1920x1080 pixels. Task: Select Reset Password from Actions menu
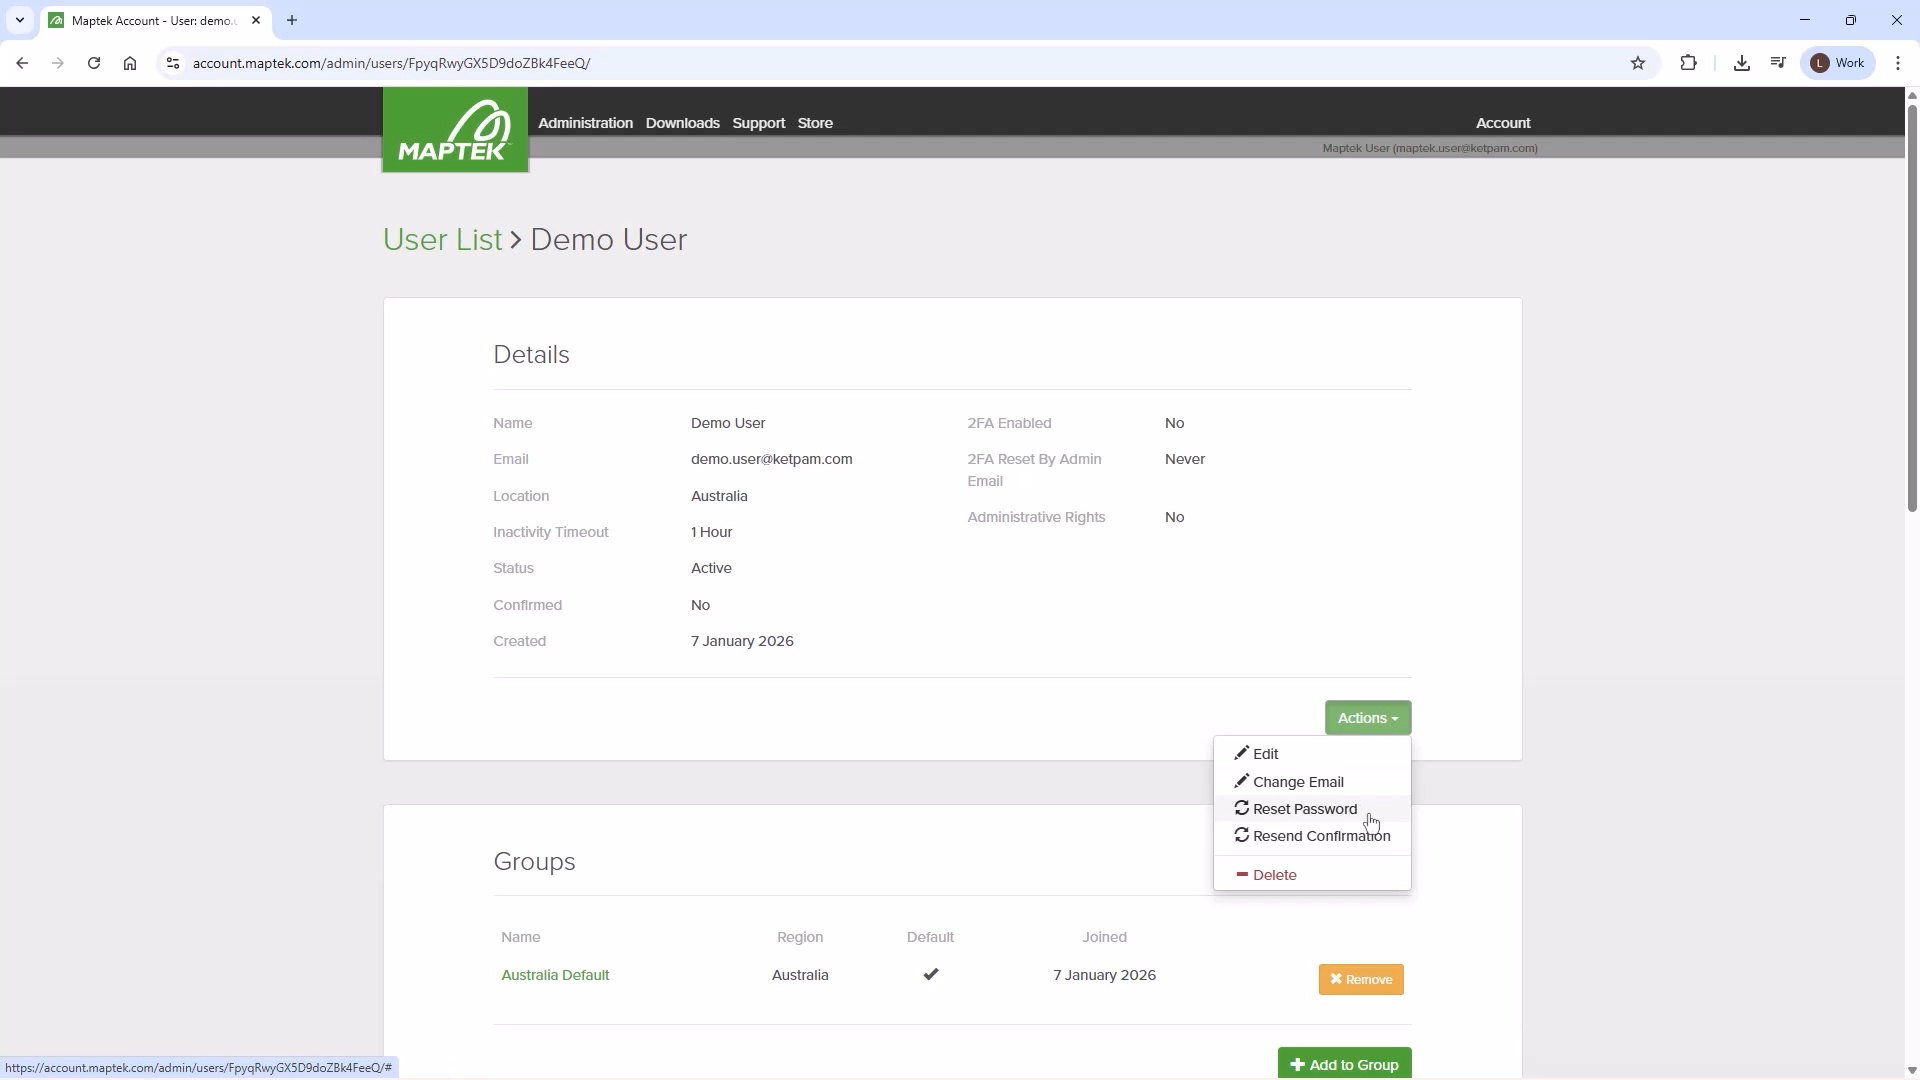(x=1304, y=809)
